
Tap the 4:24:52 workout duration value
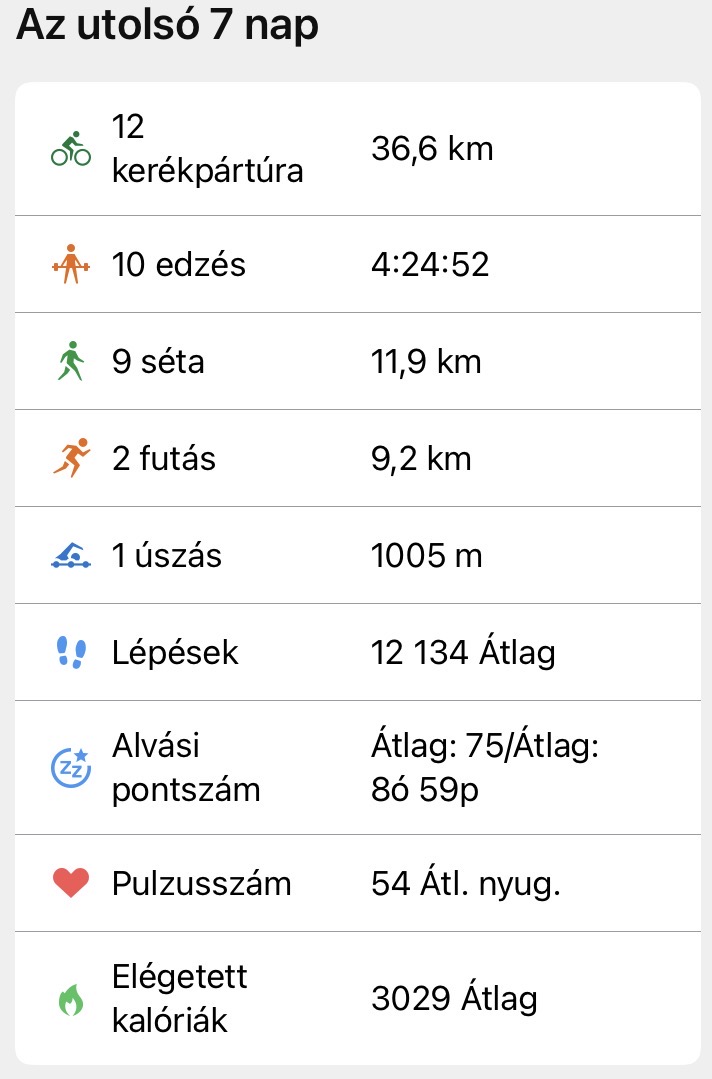tap(429, 265)
